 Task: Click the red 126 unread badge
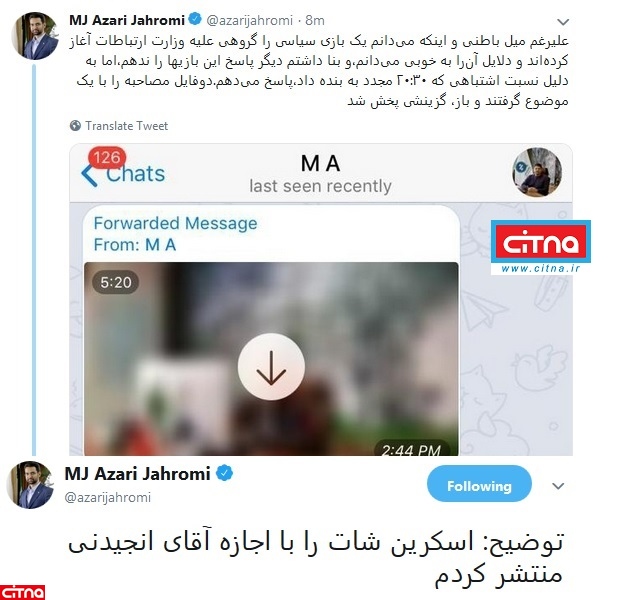coord(107,158)
